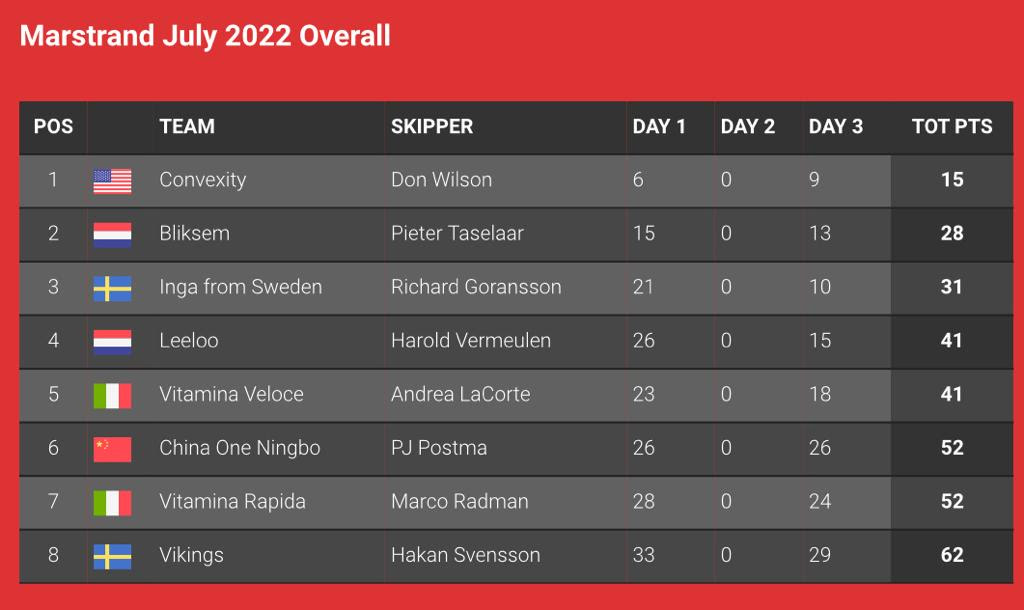1024x610 pixels.
Task: Click the POS column header
Action: coord(54,126)
